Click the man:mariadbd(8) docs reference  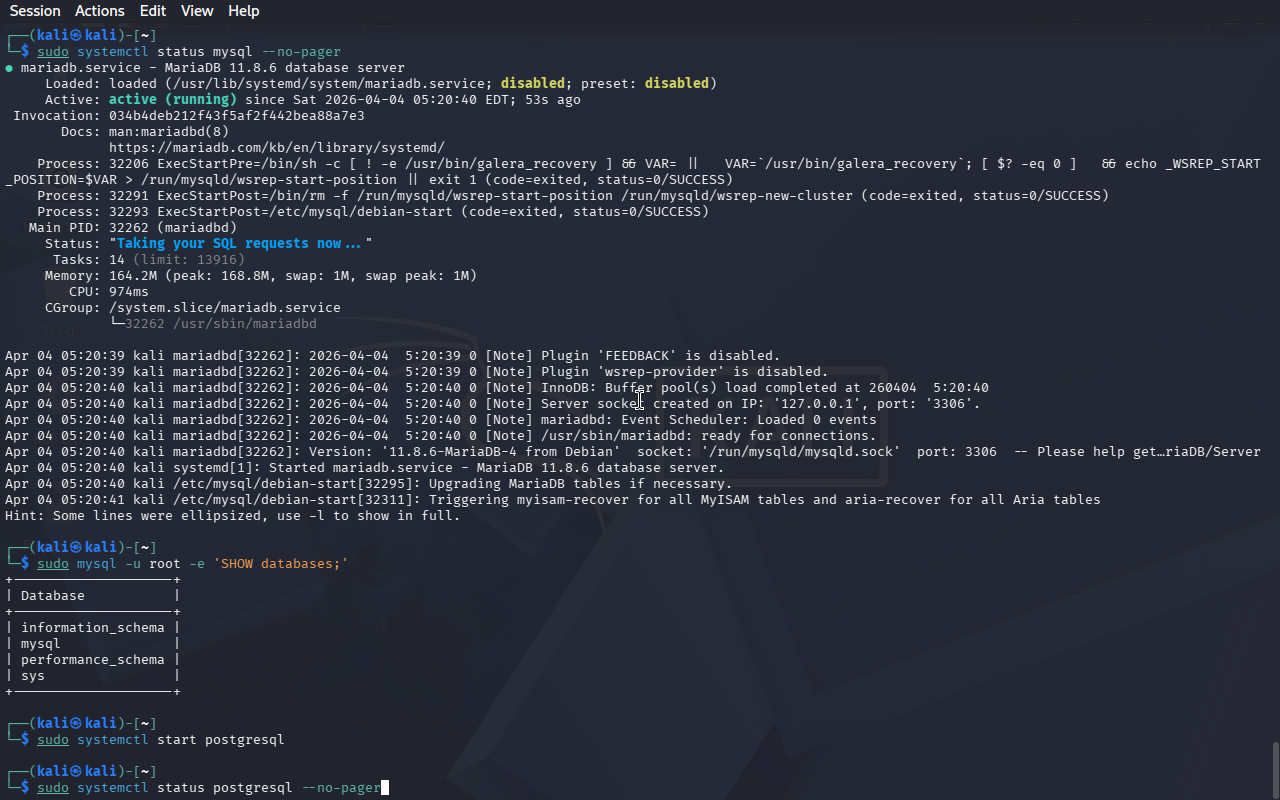(x=168, y=131)
